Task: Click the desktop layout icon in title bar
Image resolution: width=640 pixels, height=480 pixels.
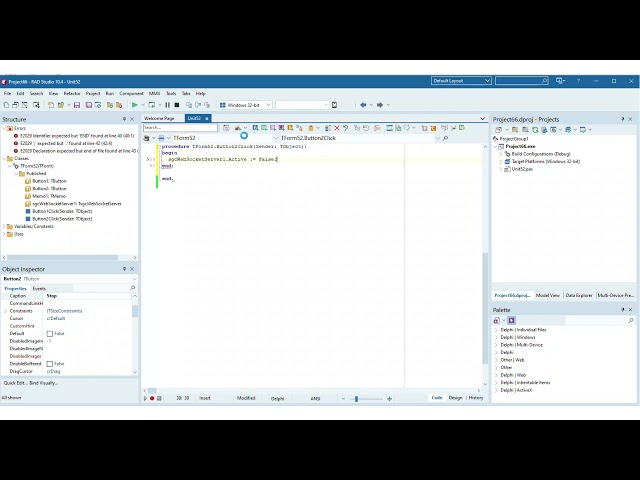Action: click(x=560, y=81)
